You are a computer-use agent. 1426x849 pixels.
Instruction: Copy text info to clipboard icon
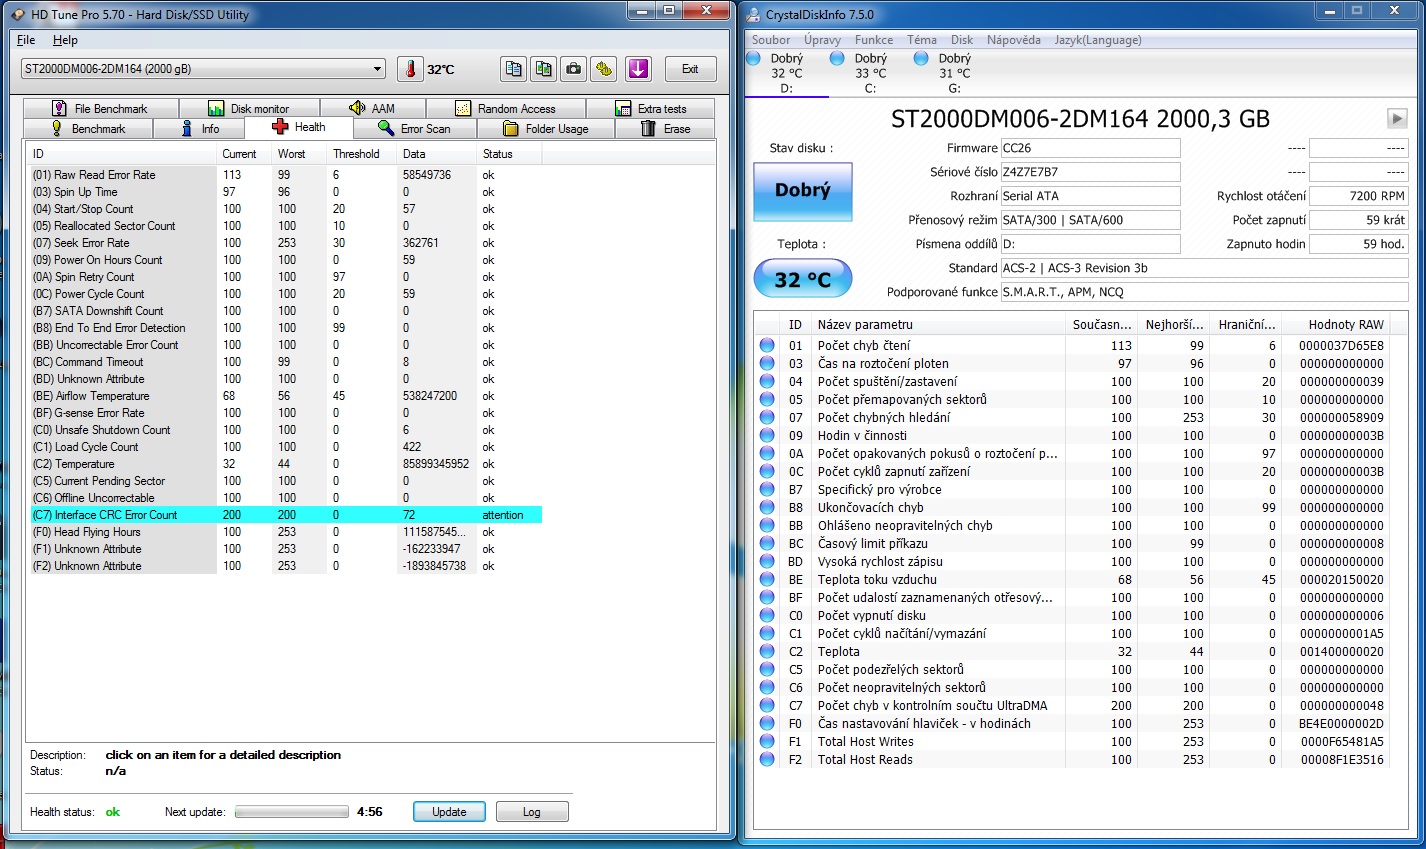pos(513,69)
